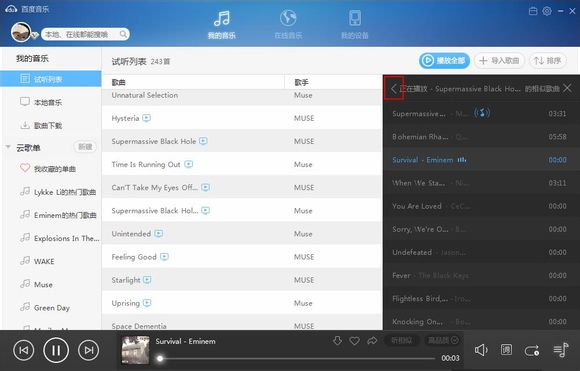This screenshot has height=371, width=580.
Task: Click the Import Songs button
Action: (499, 60)
